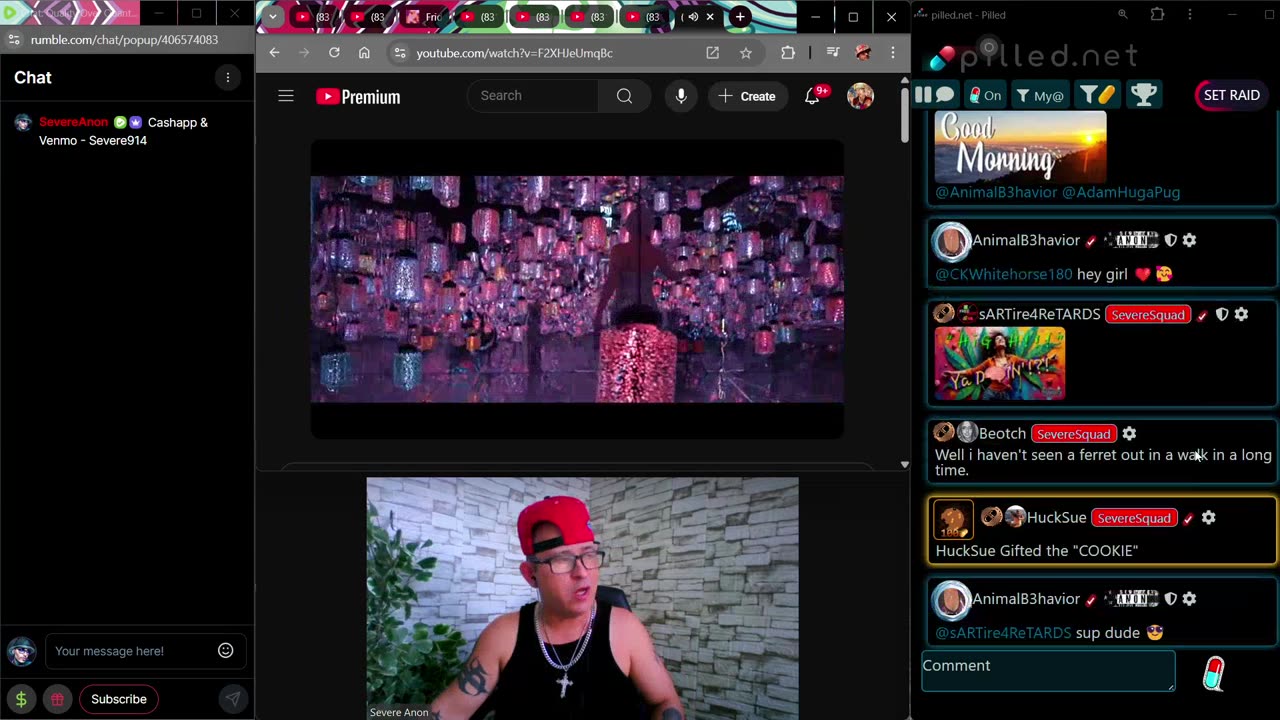Image resolution: width=1280 pixels, height=720 pixels.
Task: Open the Chrome three-dot menu
Action: 892,53
